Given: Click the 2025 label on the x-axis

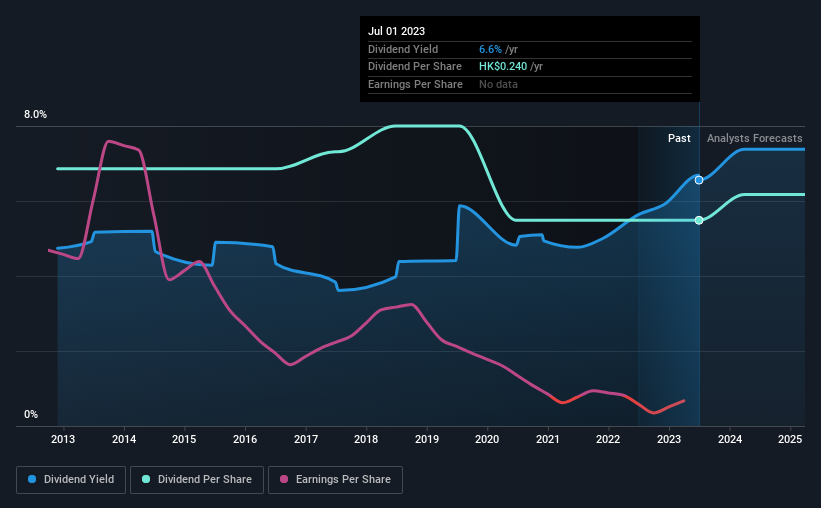Looking at the screenshot, I should pyautogui.click(x=790, y=439).
